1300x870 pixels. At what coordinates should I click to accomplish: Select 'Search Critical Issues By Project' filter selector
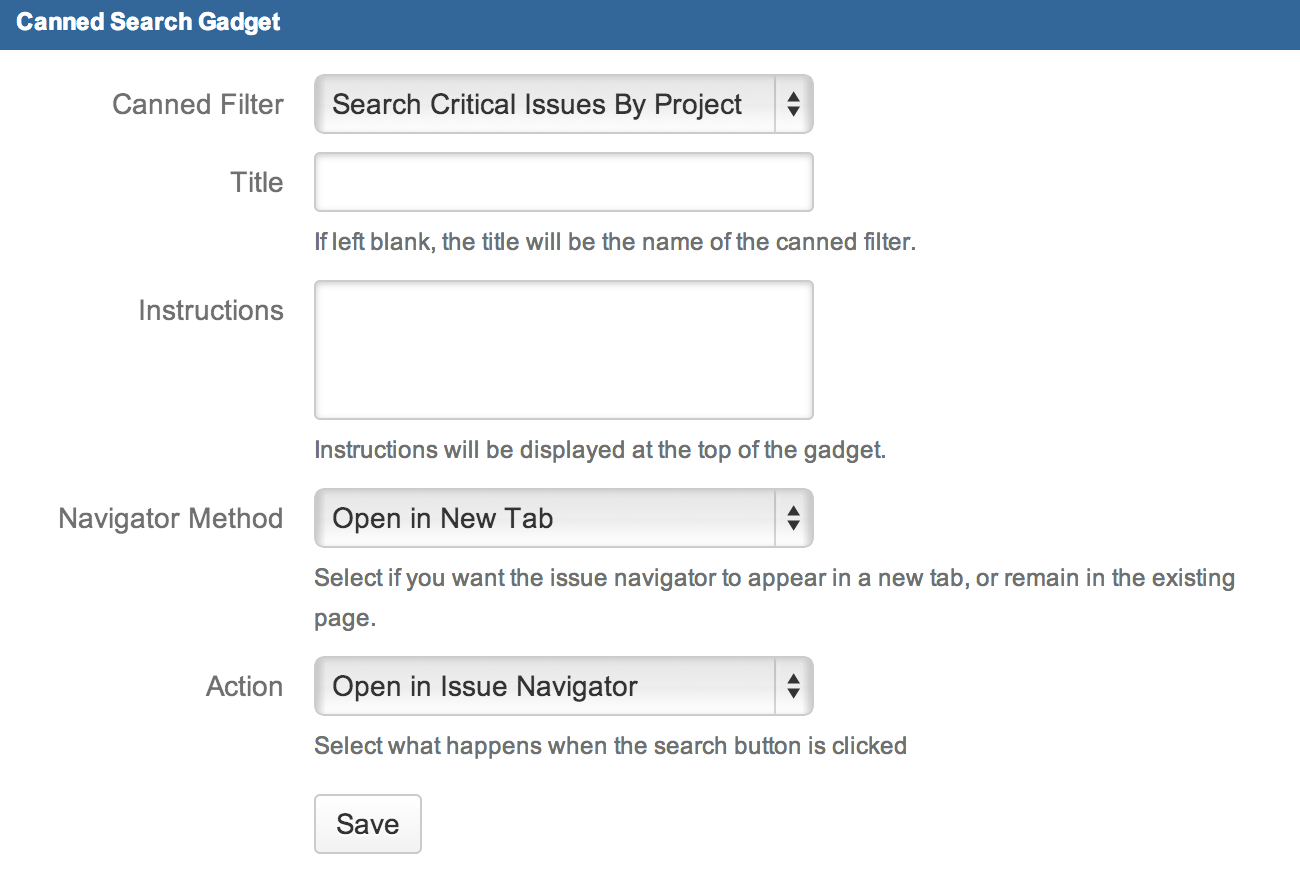537,104
